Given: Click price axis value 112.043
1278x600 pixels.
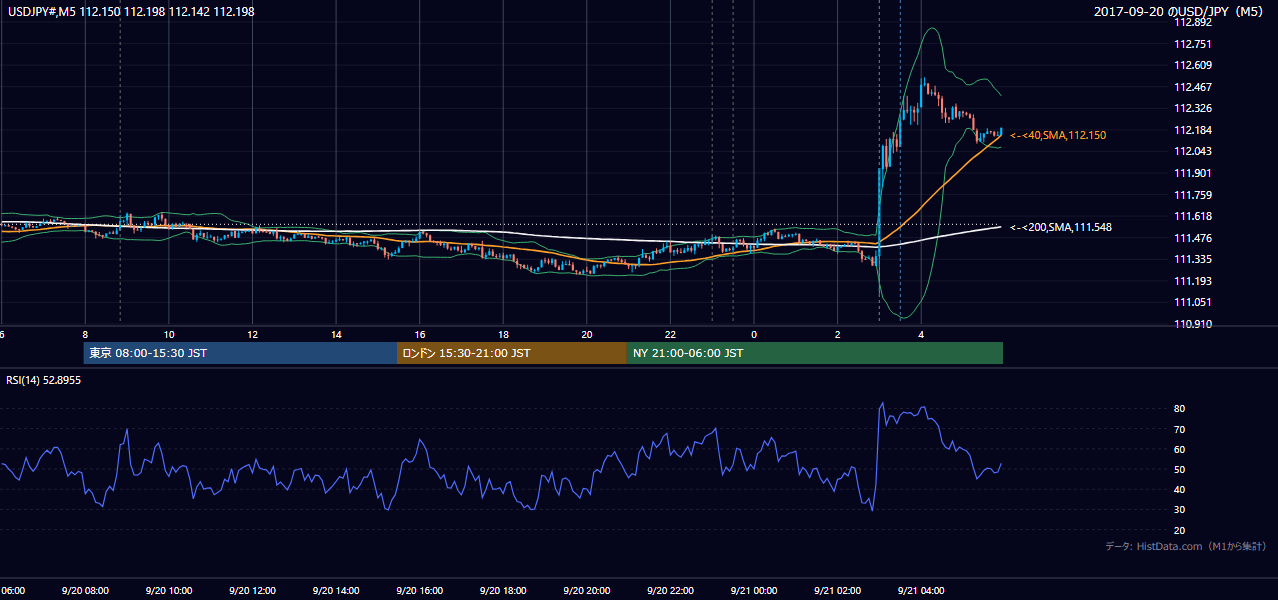Looking at the screenshot, I should click(1195, 151).
